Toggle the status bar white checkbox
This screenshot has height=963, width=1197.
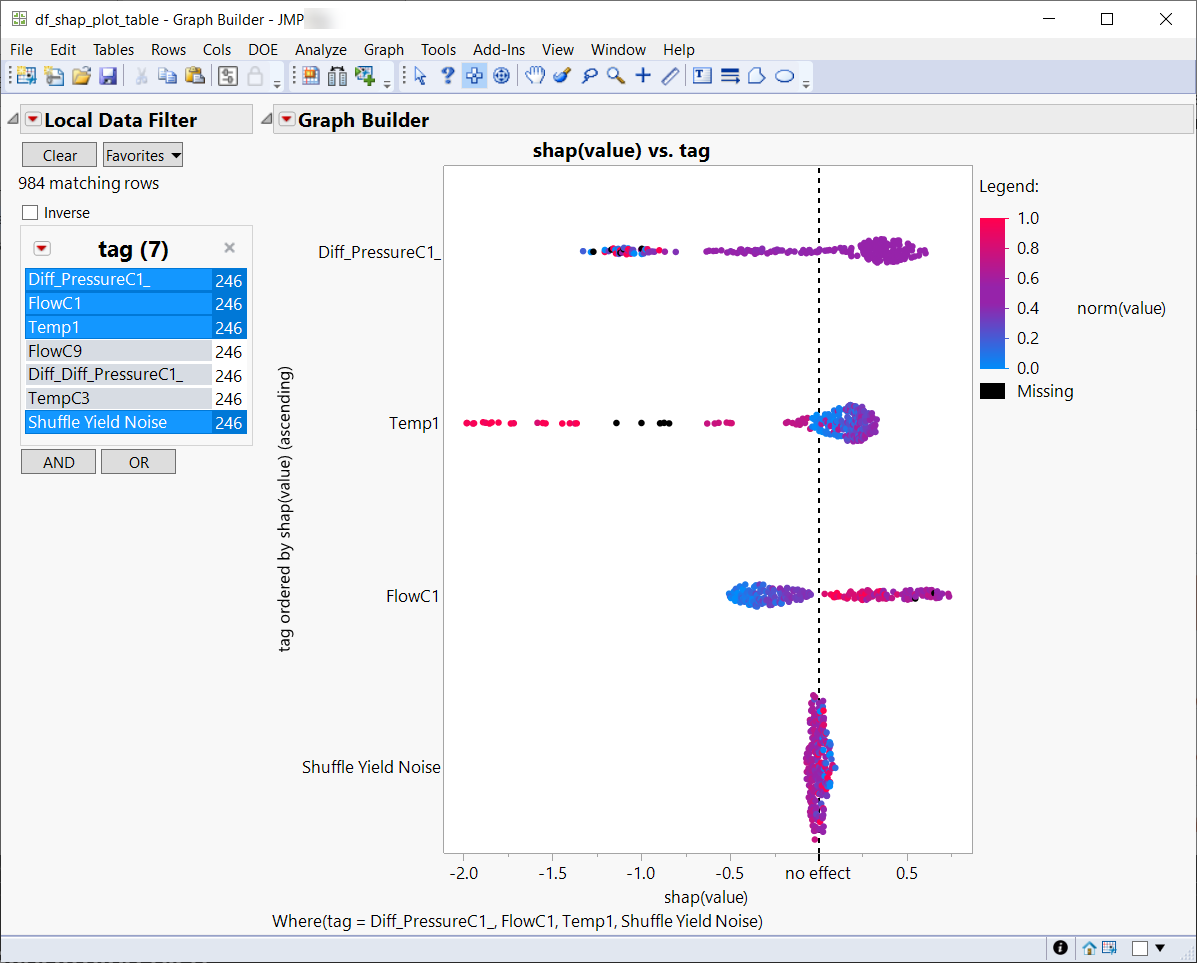[1140, 948]
